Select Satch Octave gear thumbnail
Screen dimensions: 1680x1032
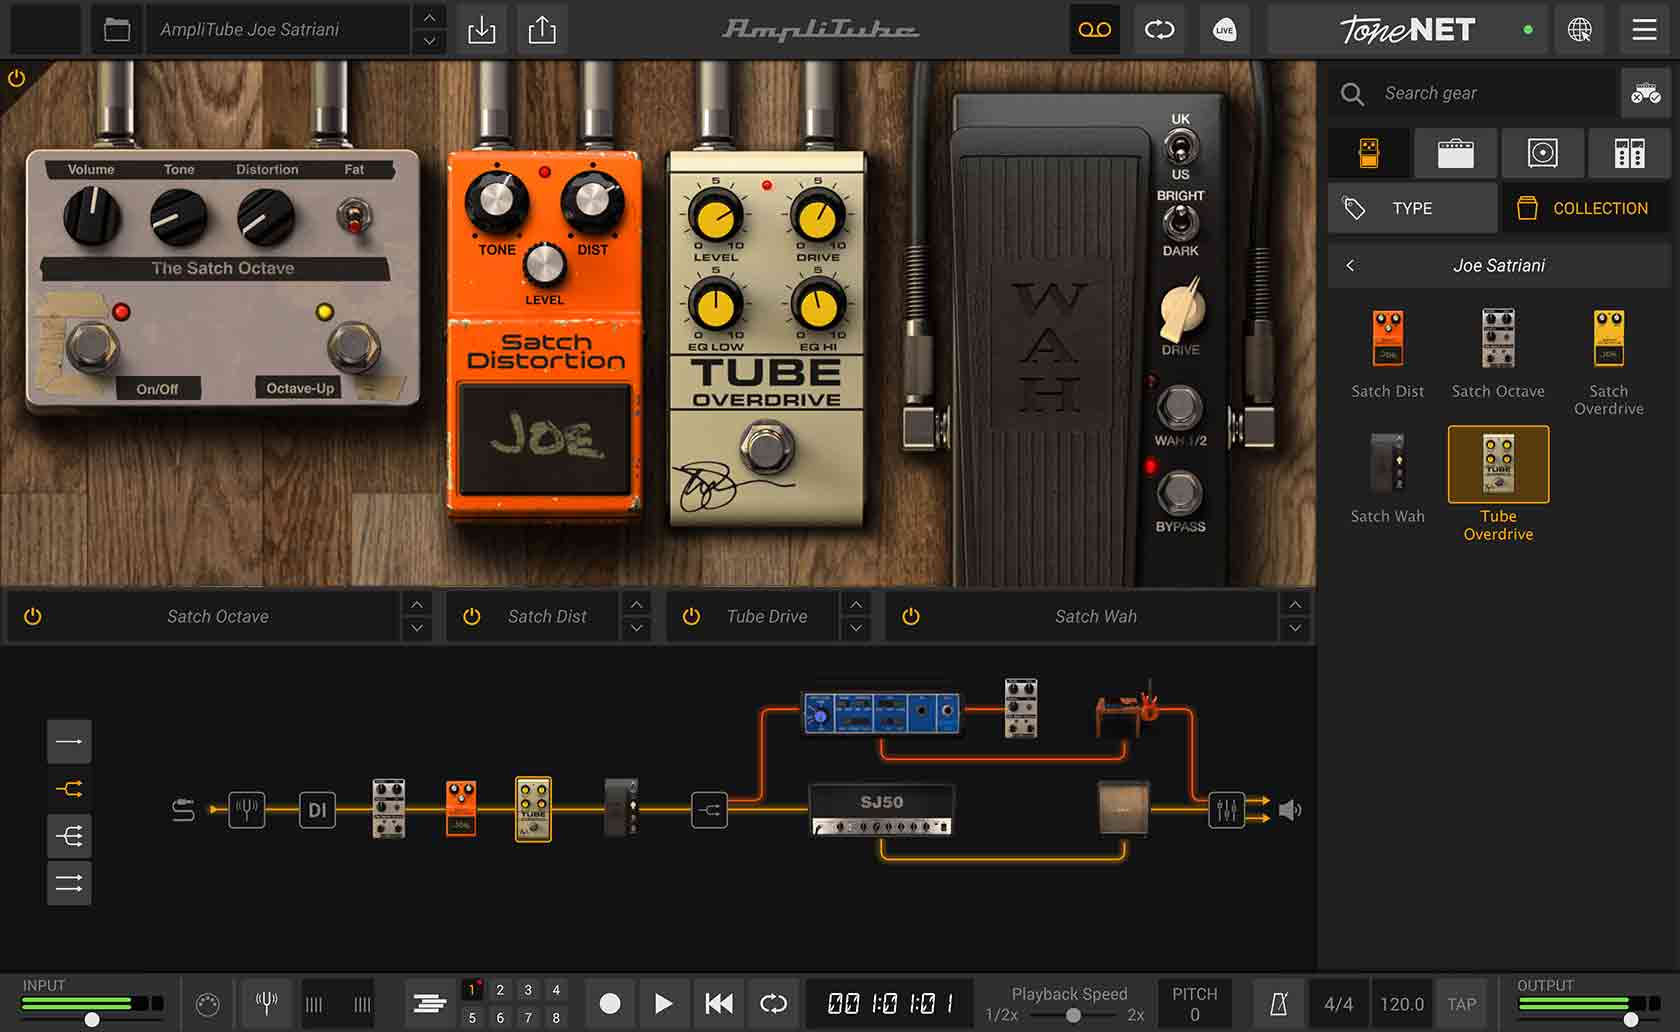1498,340
